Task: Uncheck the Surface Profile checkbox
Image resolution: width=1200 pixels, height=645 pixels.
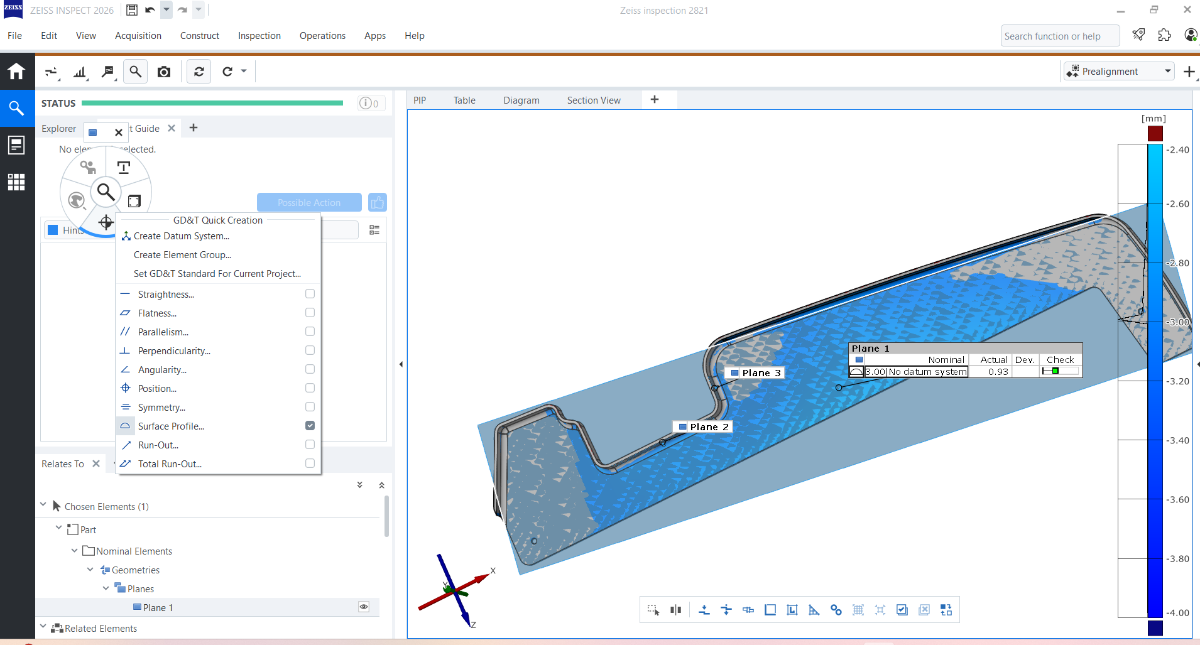Action: tap(310, 426)
